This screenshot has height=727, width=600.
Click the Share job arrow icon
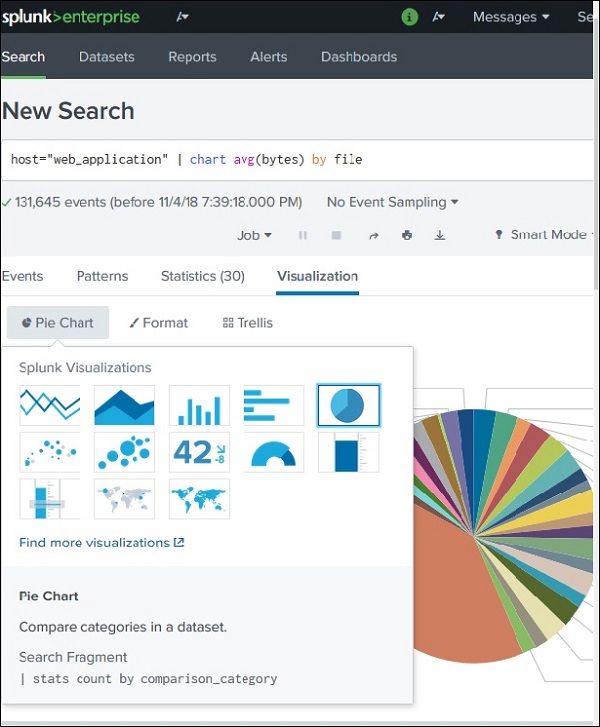point(374,235)
